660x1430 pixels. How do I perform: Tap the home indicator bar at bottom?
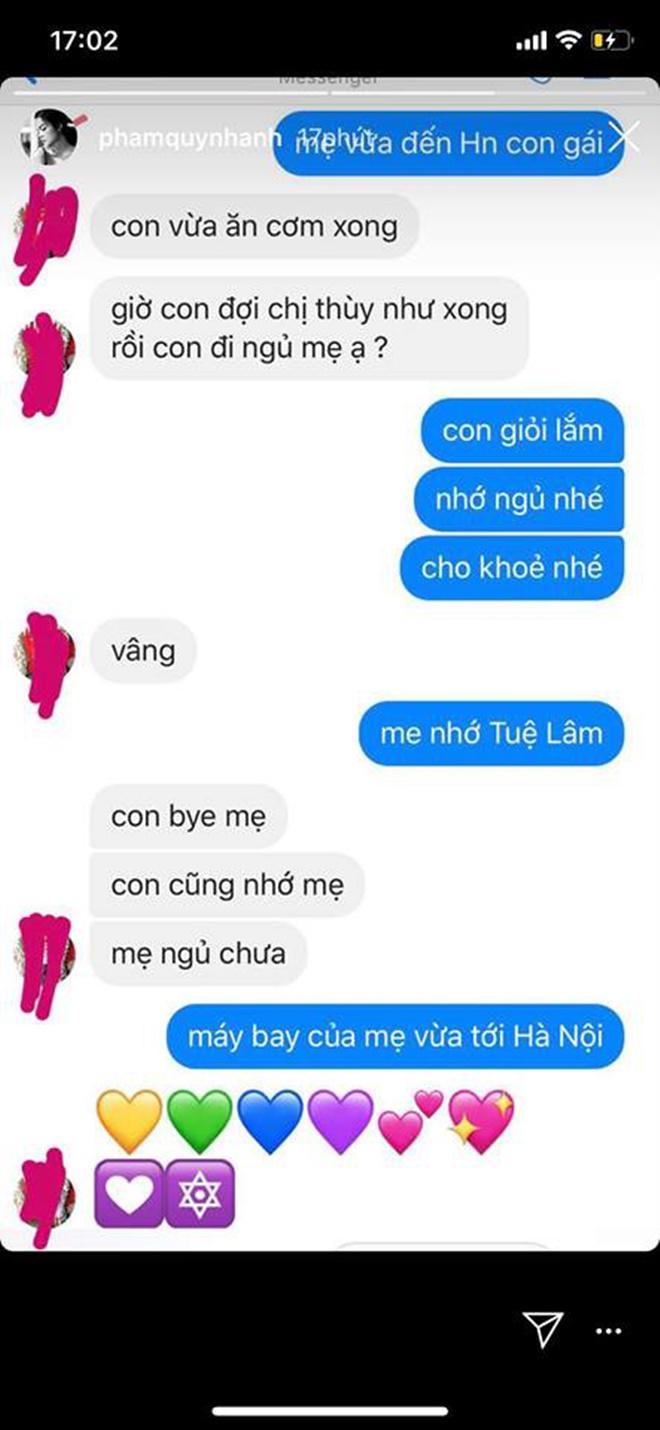point(330,1411)
